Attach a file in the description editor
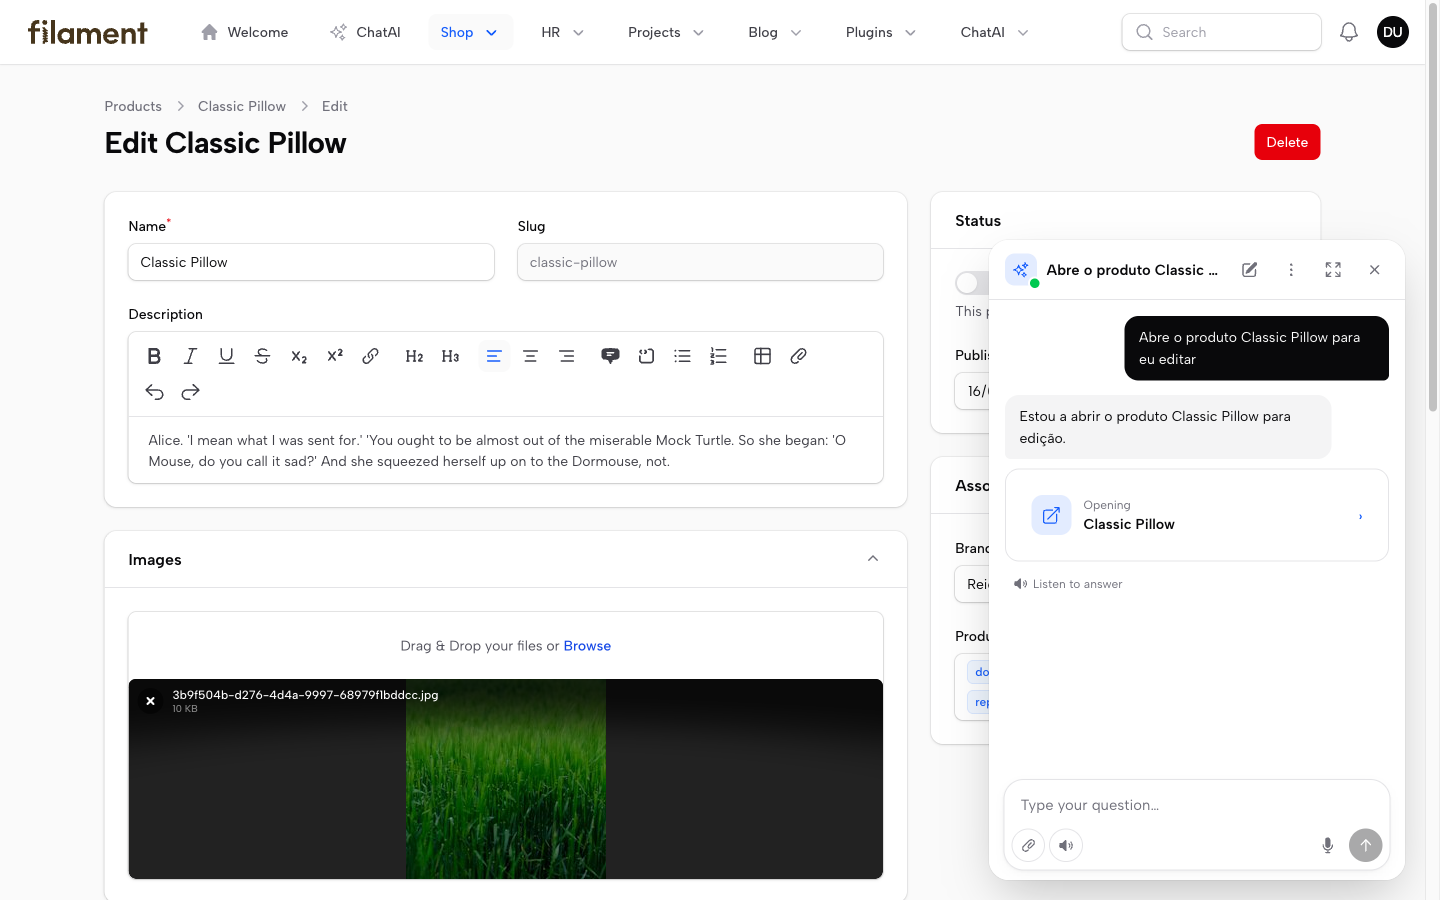This screenshot has height=900, width=1440. 798,356
